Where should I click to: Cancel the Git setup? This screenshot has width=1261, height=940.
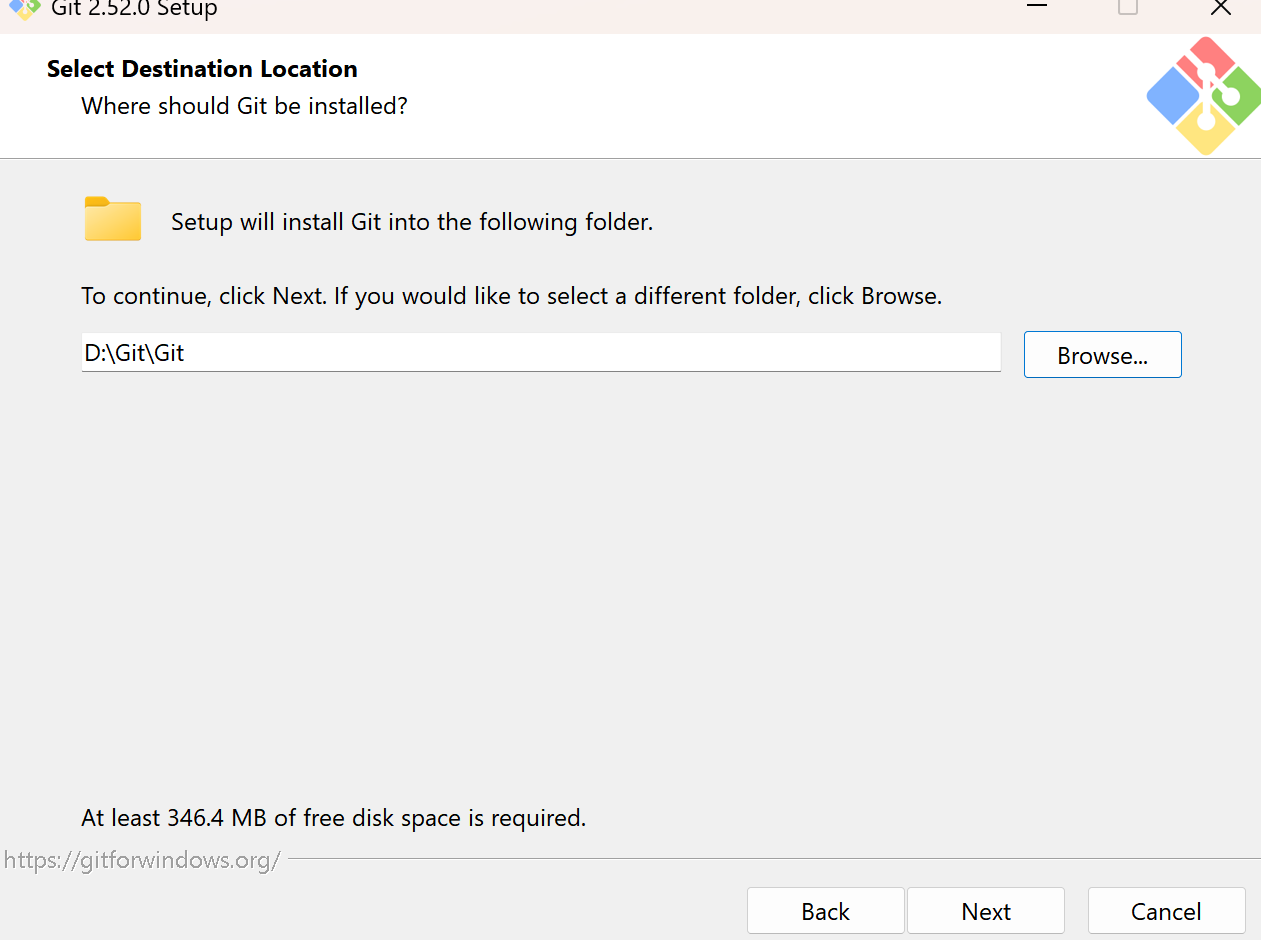click(x=1166, y=911)
